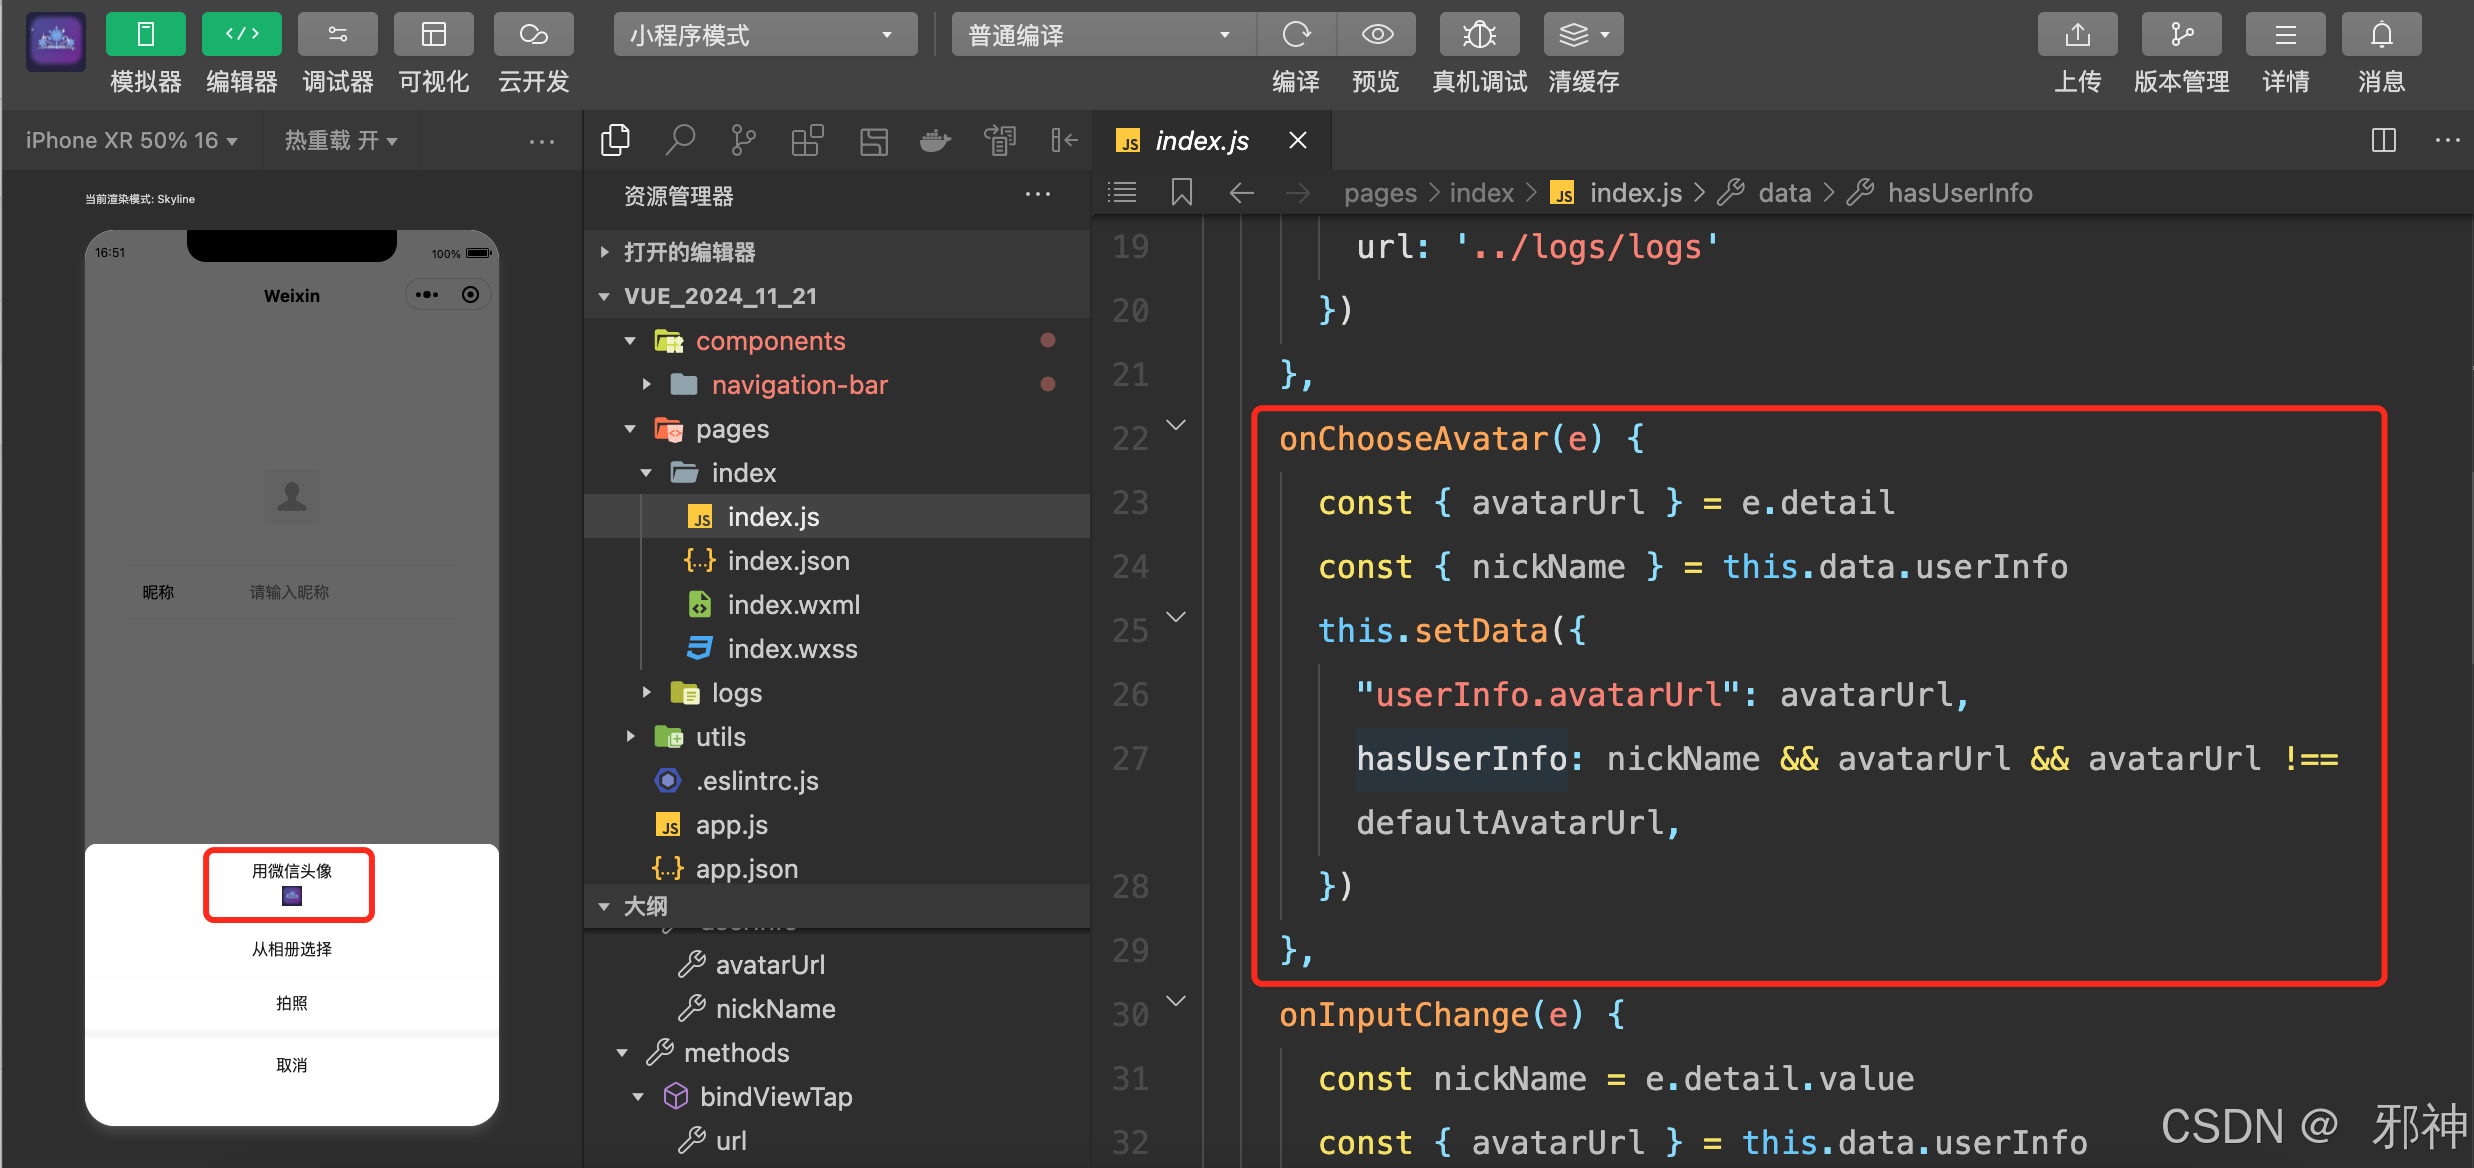Click the compile refresh icon

1296,35
